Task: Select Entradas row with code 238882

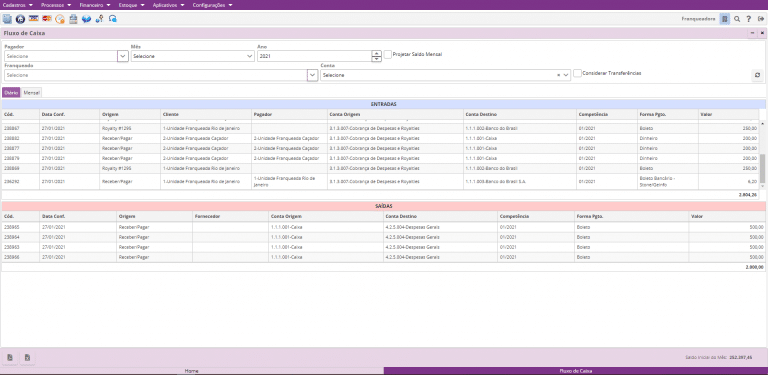Action: [x=380, y=138]
